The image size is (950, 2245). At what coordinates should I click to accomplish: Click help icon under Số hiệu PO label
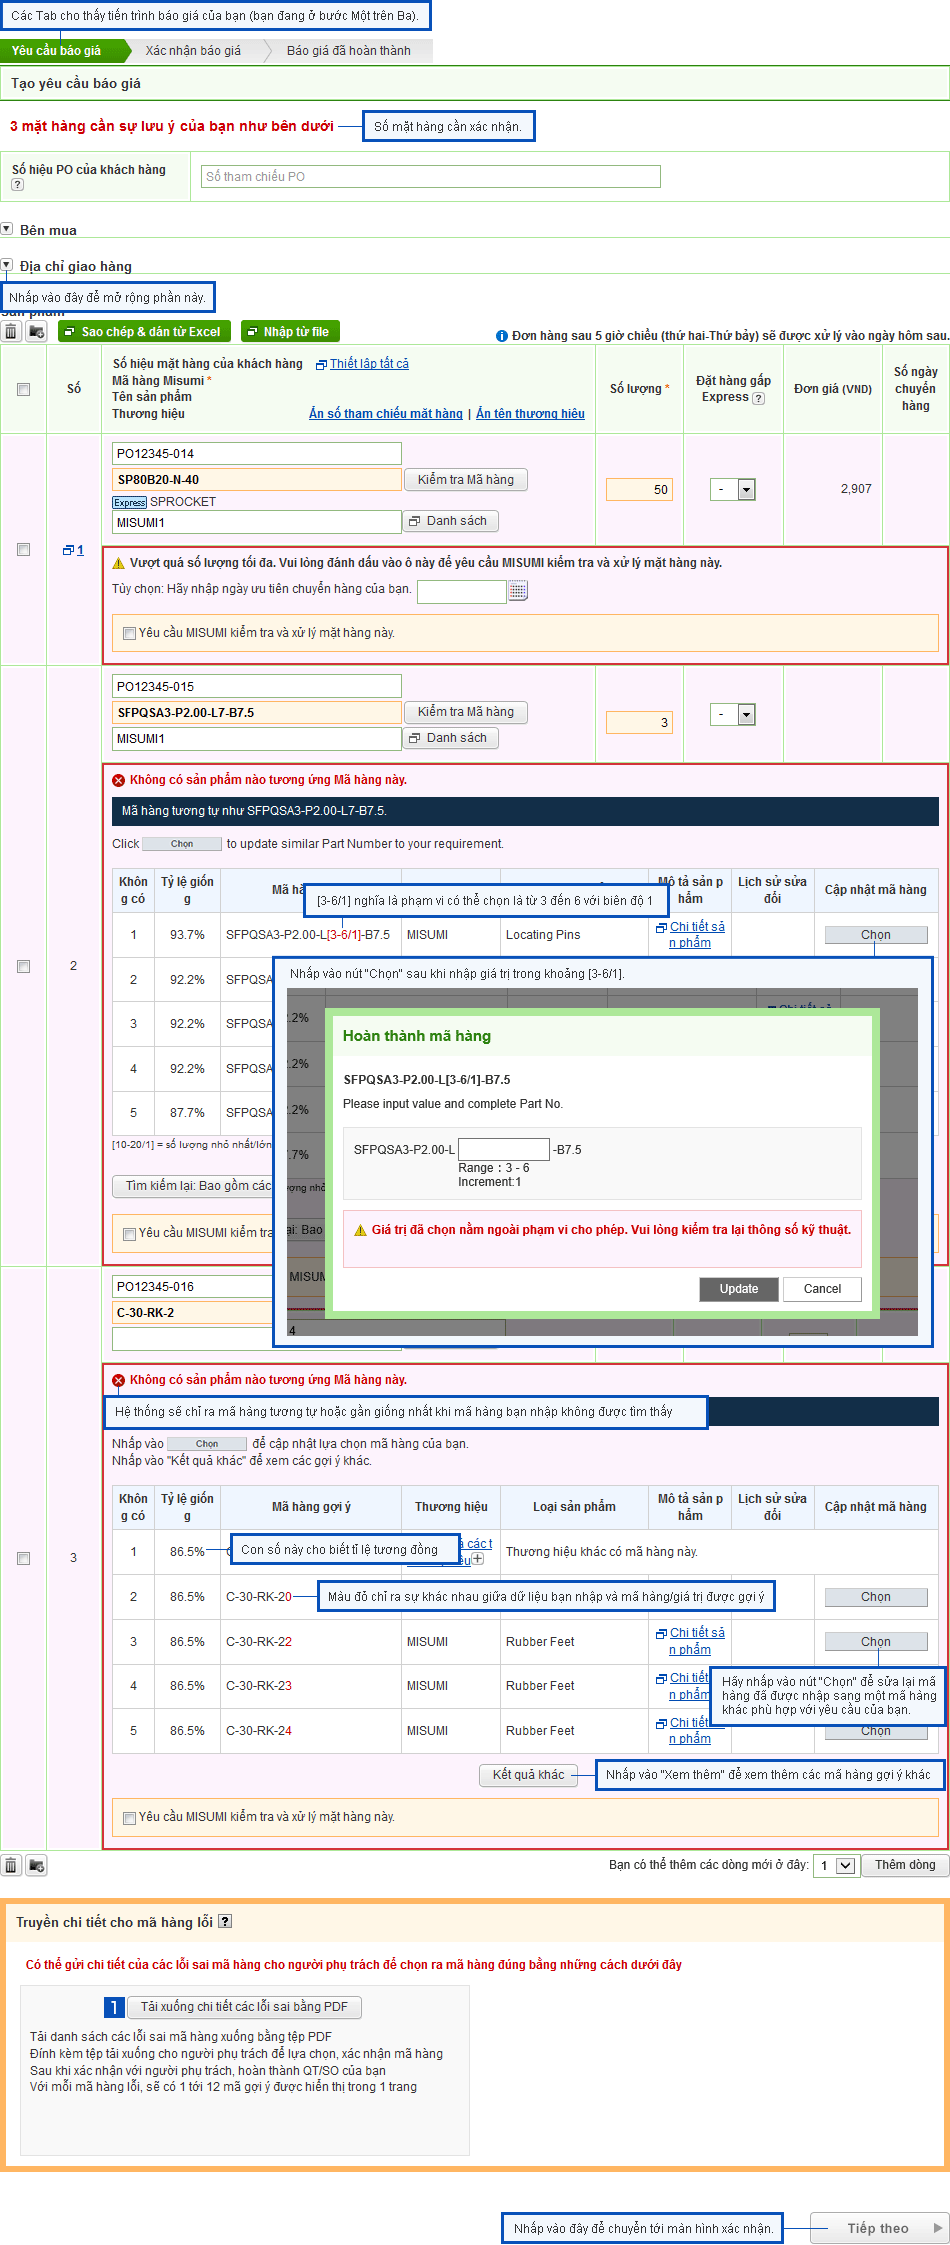coord(17,185)
